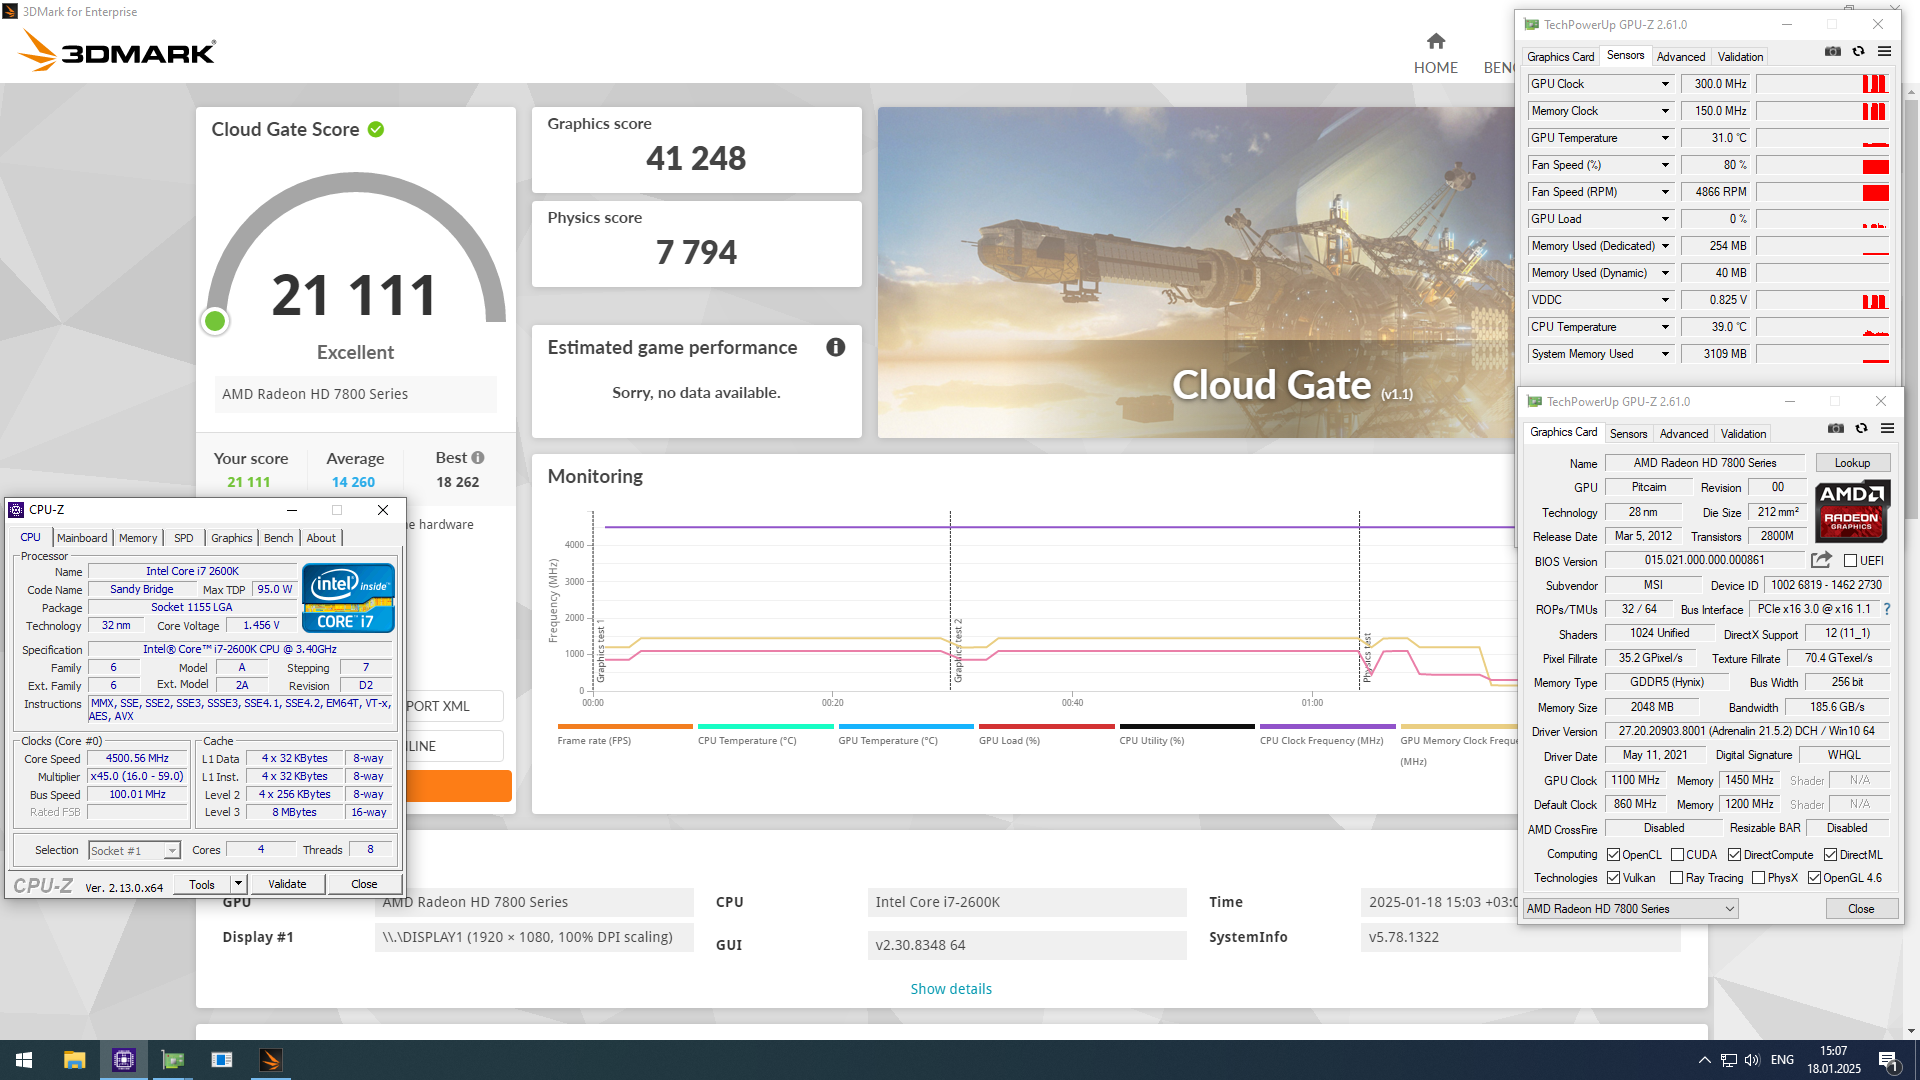
Task: Click the taskbar clock showing 15:07
Action: (x=1834, y=1060)
